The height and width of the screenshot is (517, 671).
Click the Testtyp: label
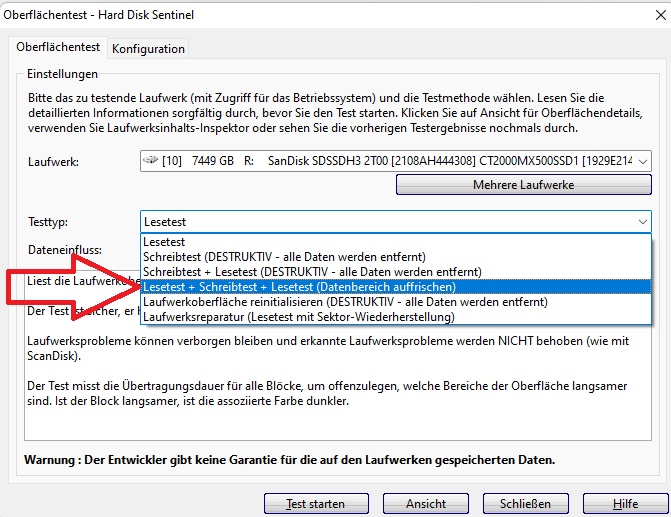(48, 222)
